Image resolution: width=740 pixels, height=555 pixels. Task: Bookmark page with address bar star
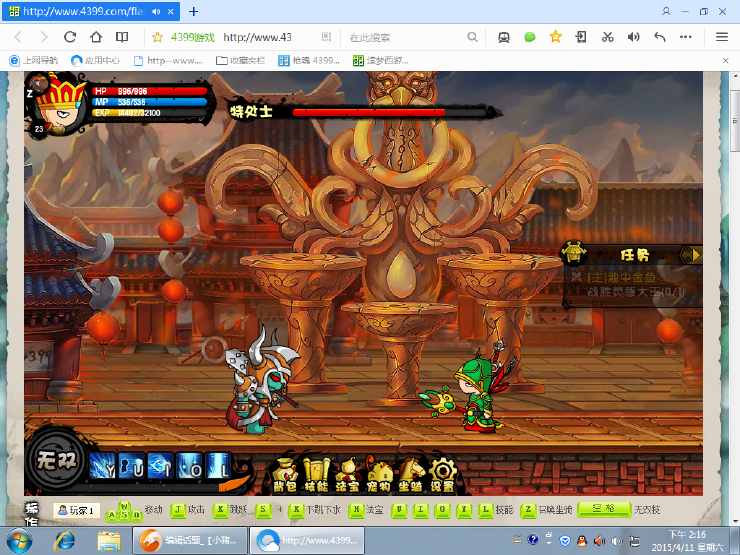click(157, 37)
